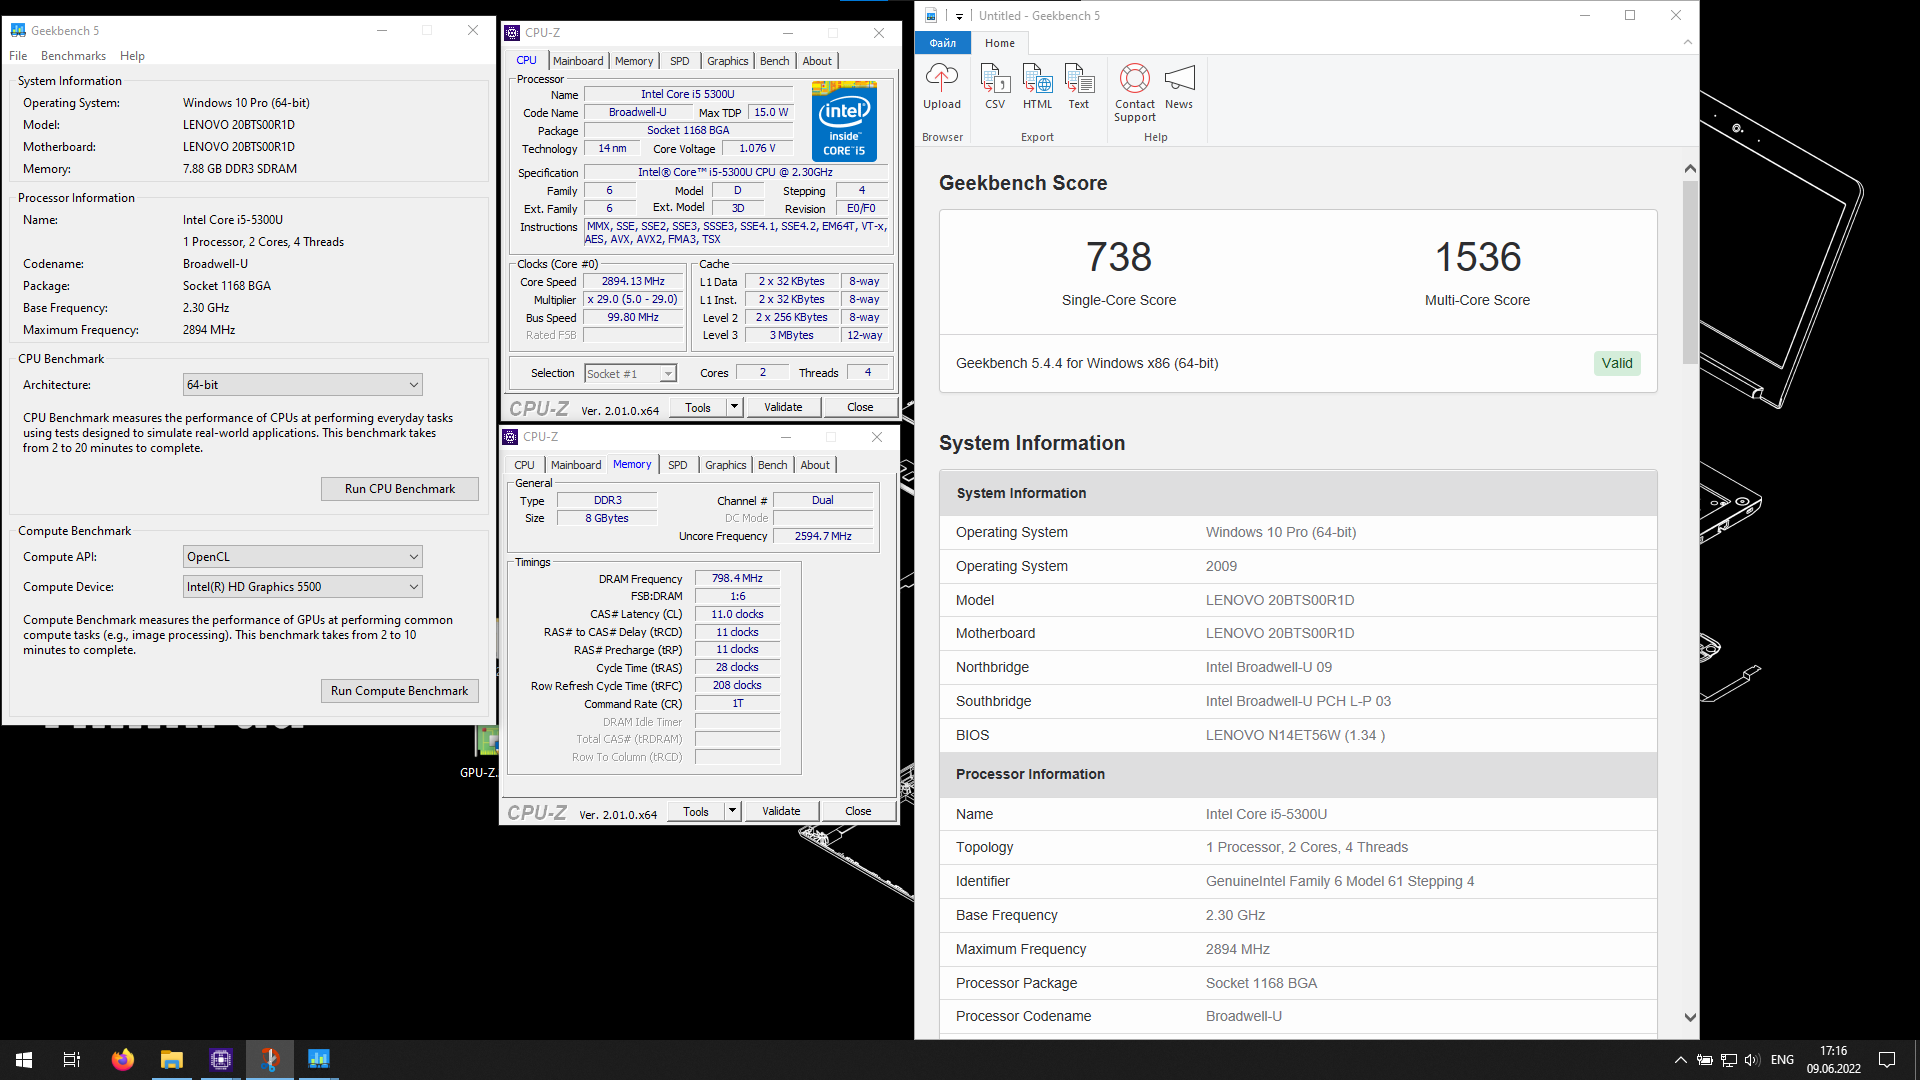Viewport: 1920px width, 1080px height.
Task: Open Help menu in Geekbench 5
Action: 132,56
